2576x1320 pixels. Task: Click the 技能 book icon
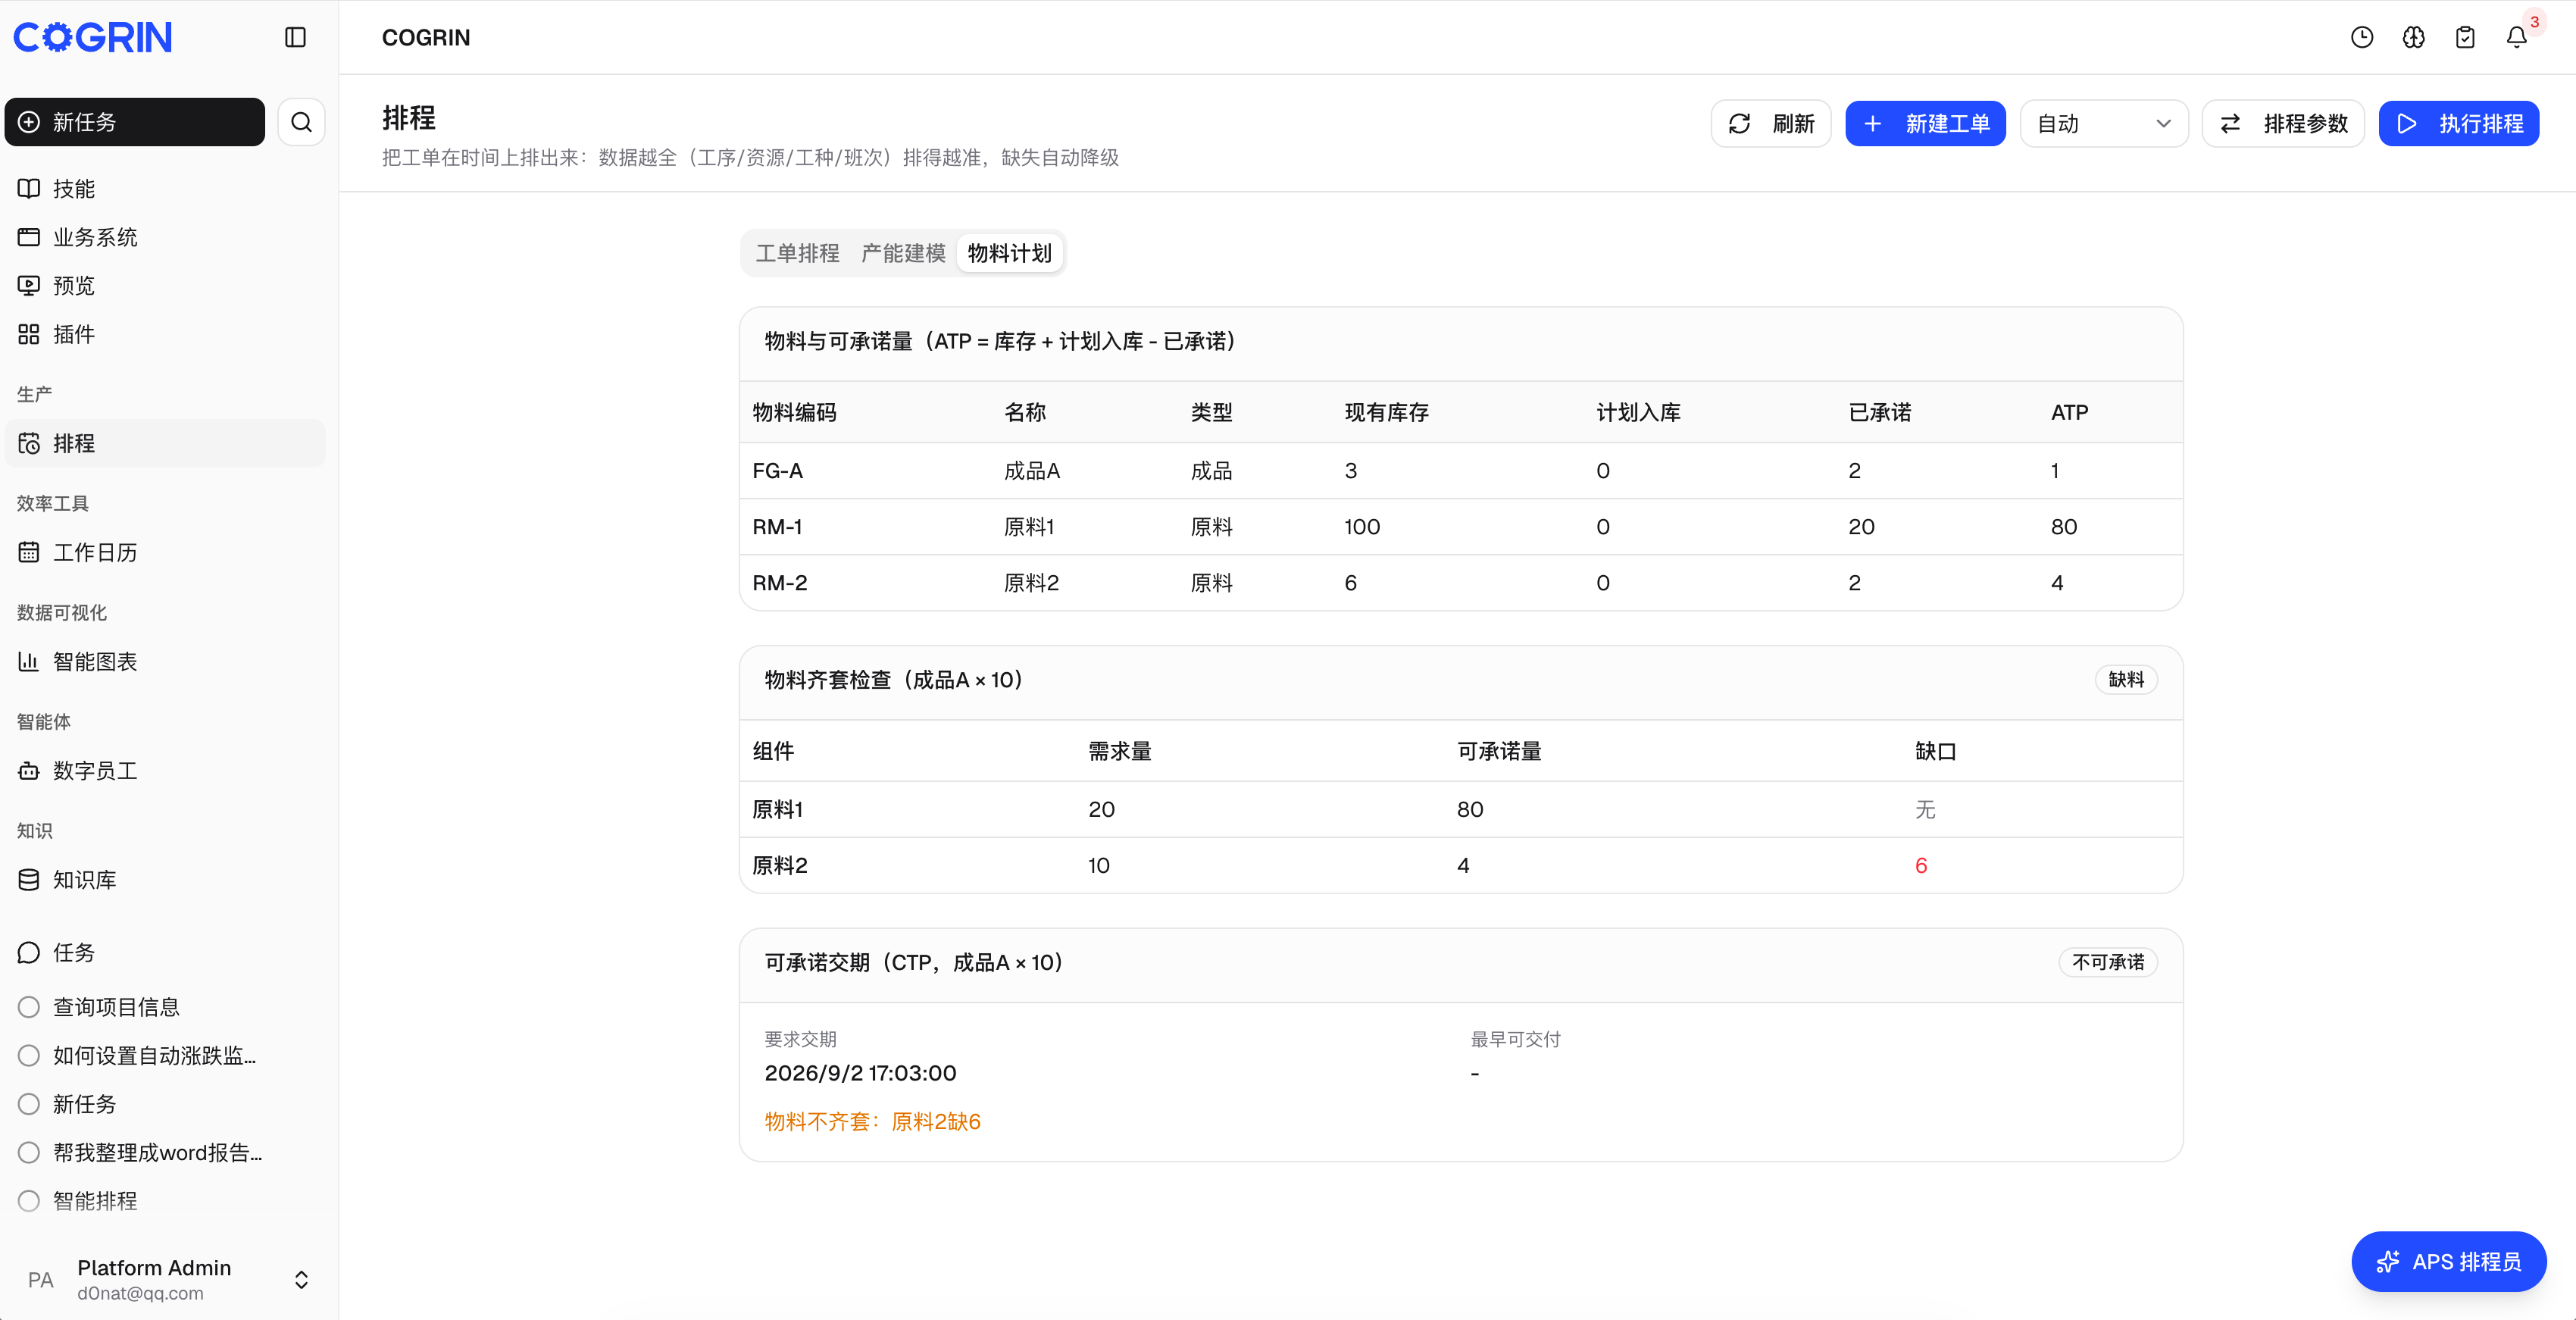29,189
